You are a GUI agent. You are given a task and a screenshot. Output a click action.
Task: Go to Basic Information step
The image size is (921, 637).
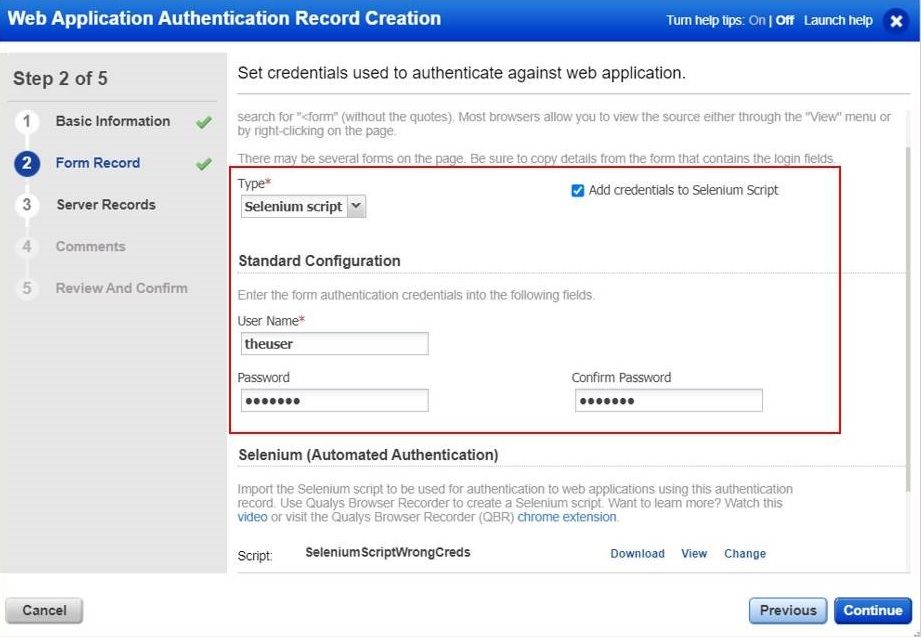pos(113,121)
